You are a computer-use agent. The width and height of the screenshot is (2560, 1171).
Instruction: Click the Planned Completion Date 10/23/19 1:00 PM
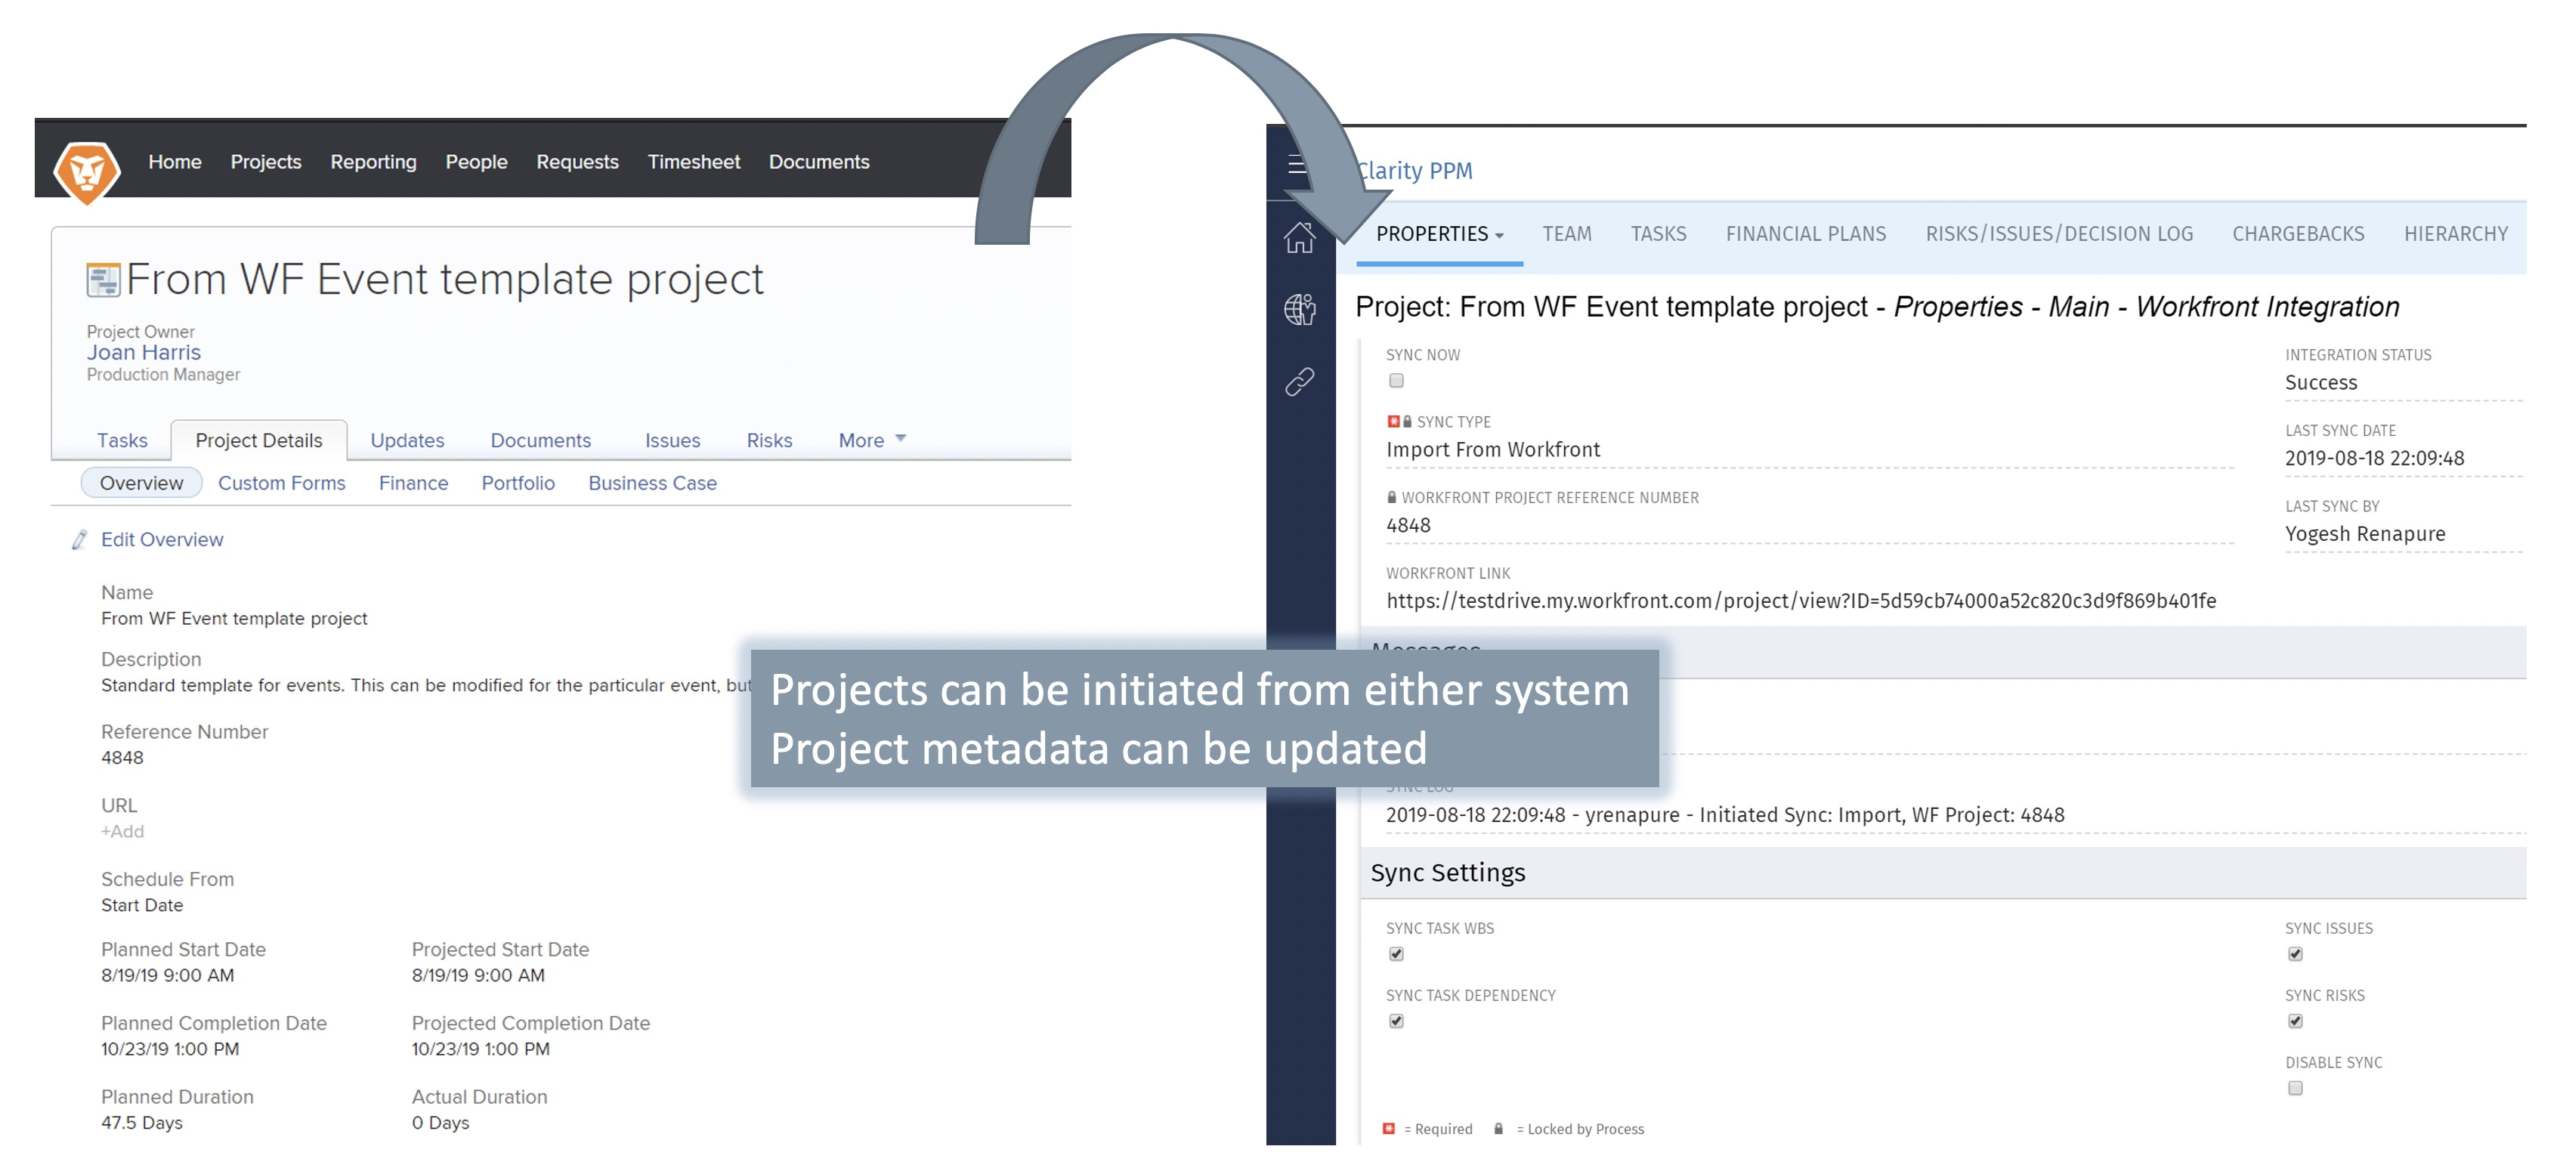point(169,1049)
